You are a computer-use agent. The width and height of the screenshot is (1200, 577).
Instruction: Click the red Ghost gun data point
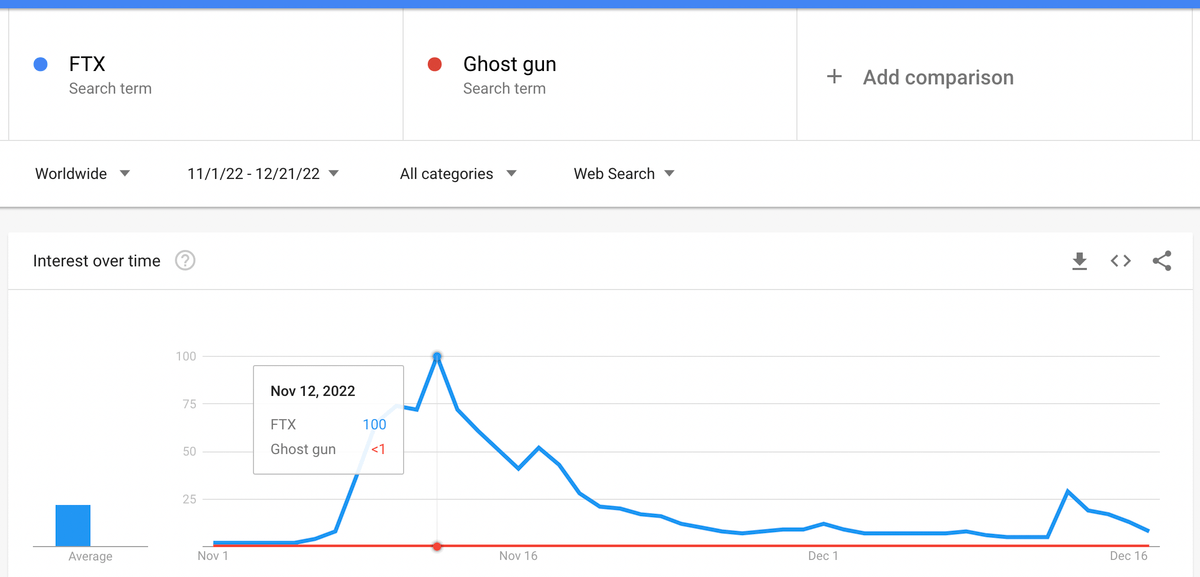[x=437, y=546]
